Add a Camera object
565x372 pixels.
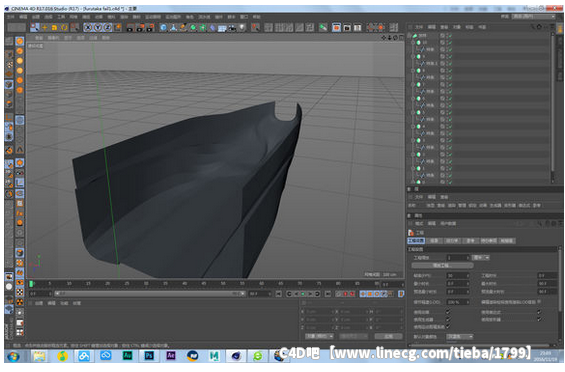(x=232, y=27)
